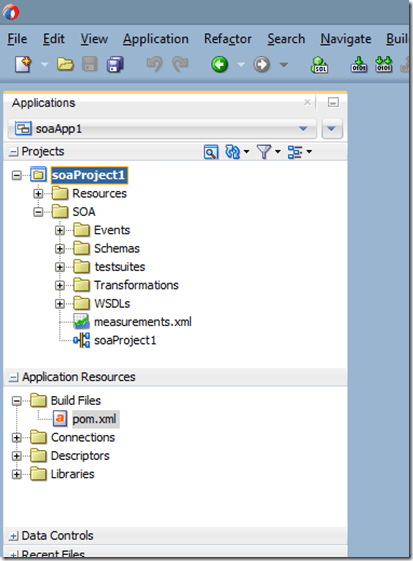The width and height of the screenshot is (413, 561).
Task: Collapse the SOA folder
Action: tap(38, 212)
